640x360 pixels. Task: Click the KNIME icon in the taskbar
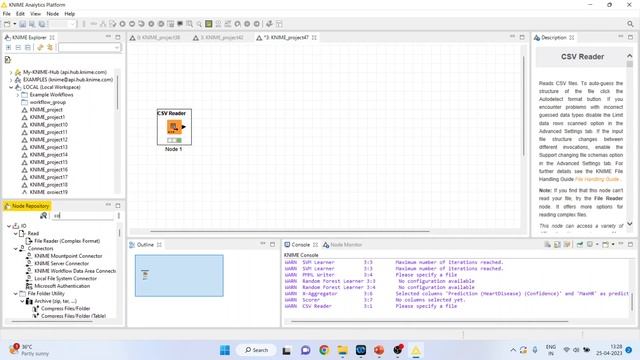point(416,350)
